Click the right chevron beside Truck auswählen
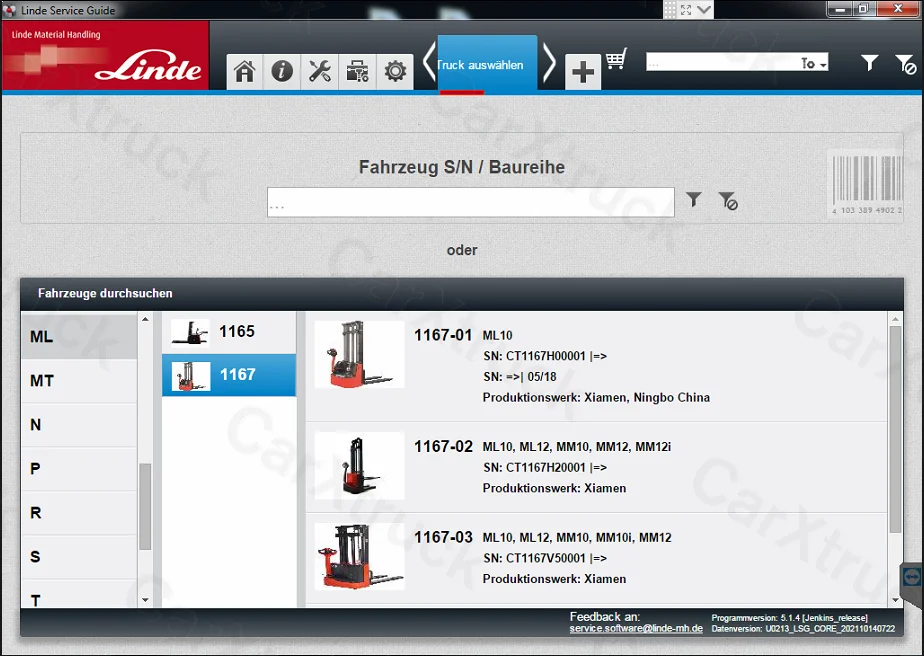The image size is (924, 656). tap(549, 62)
